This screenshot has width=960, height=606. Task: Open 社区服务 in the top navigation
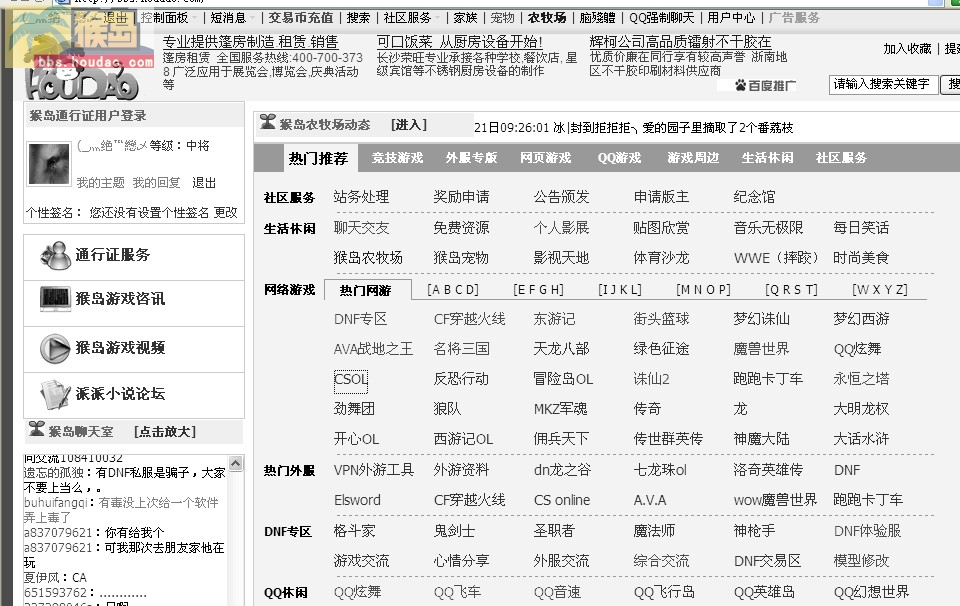(x=408, y=18)
